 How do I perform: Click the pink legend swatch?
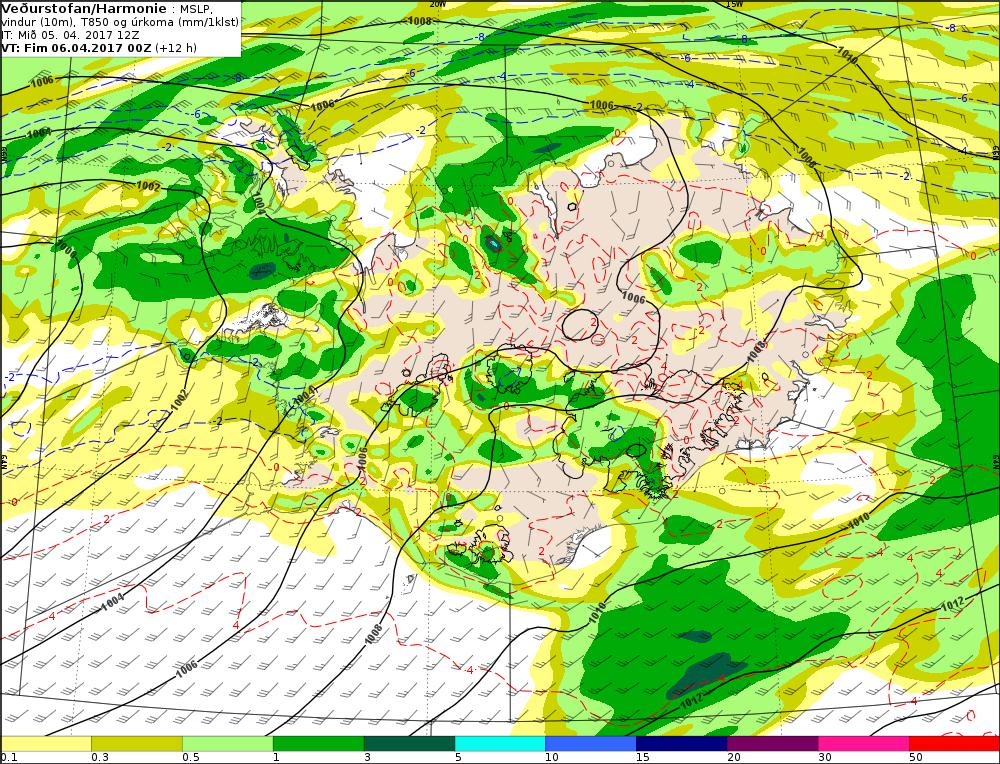pyautogui.click(x=864, y=744)
